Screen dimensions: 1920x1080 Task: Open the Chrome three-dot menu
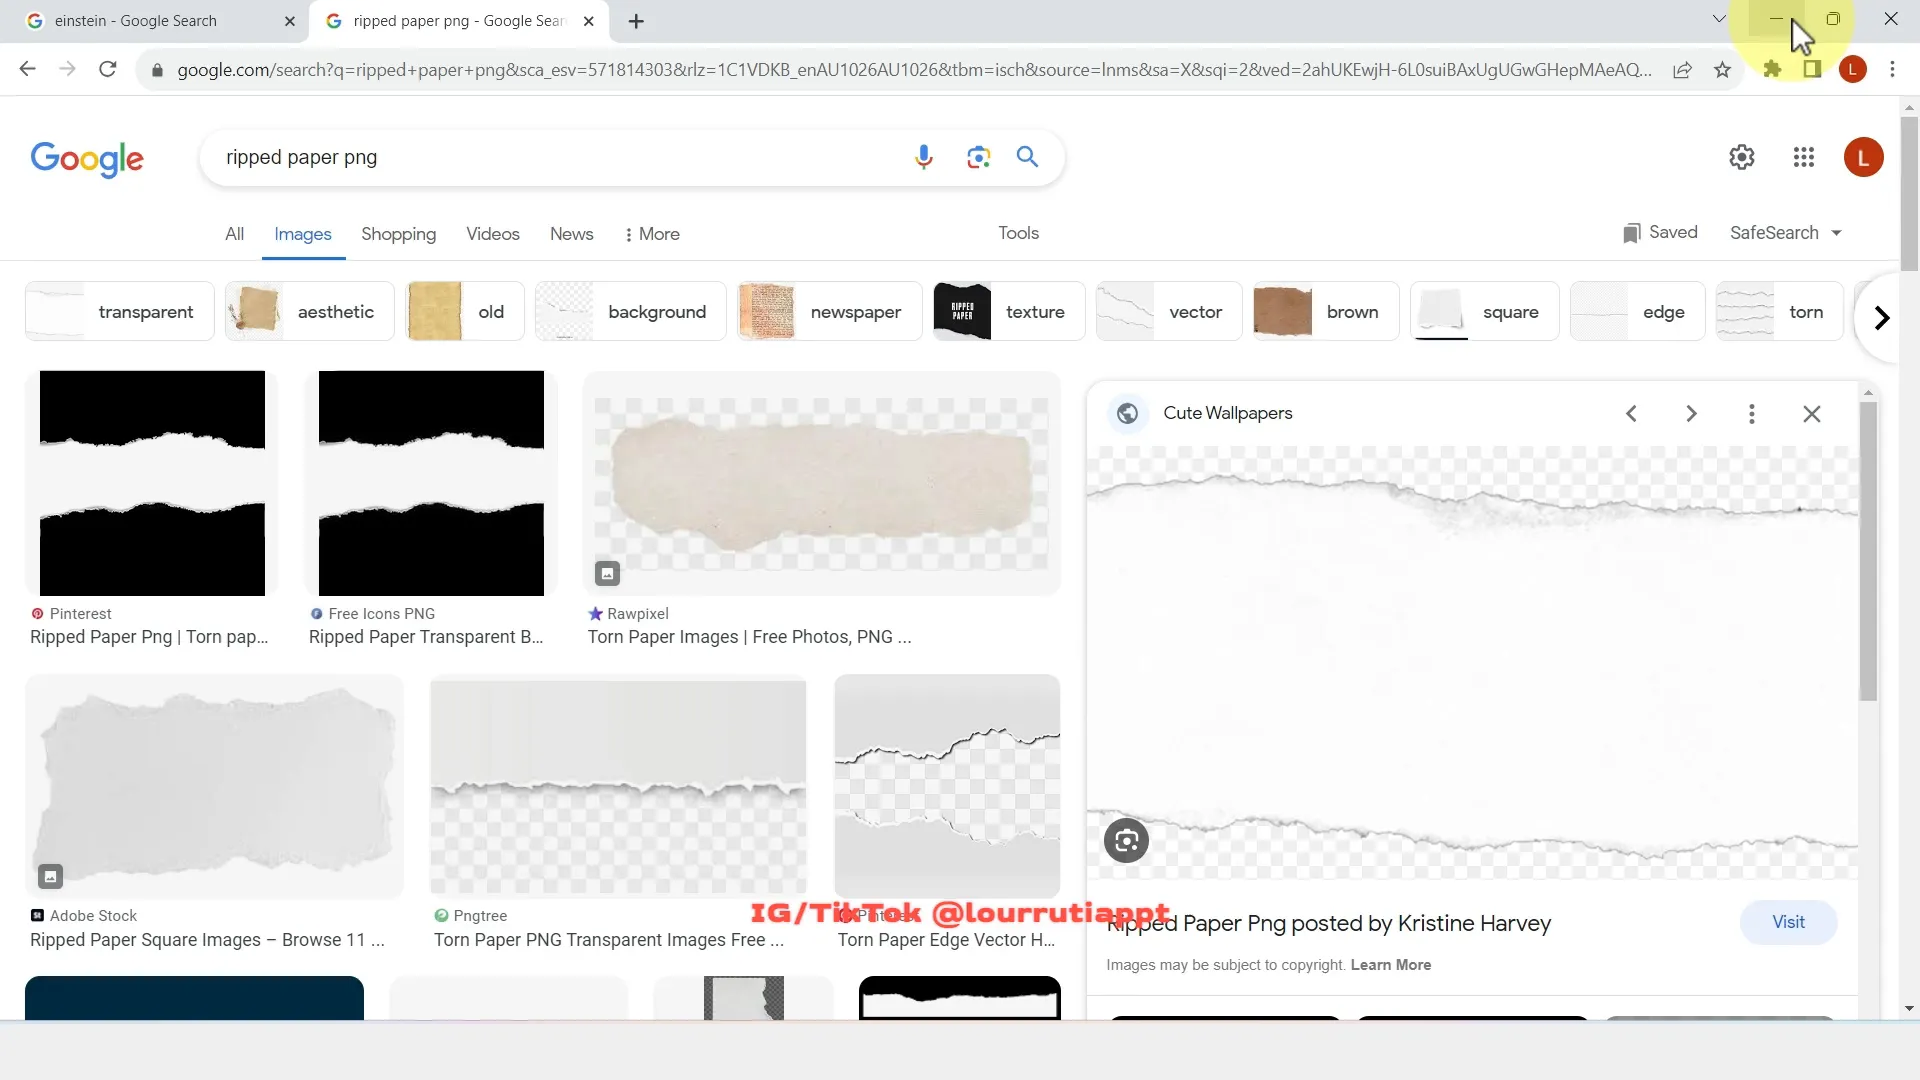coord(1892,69)
